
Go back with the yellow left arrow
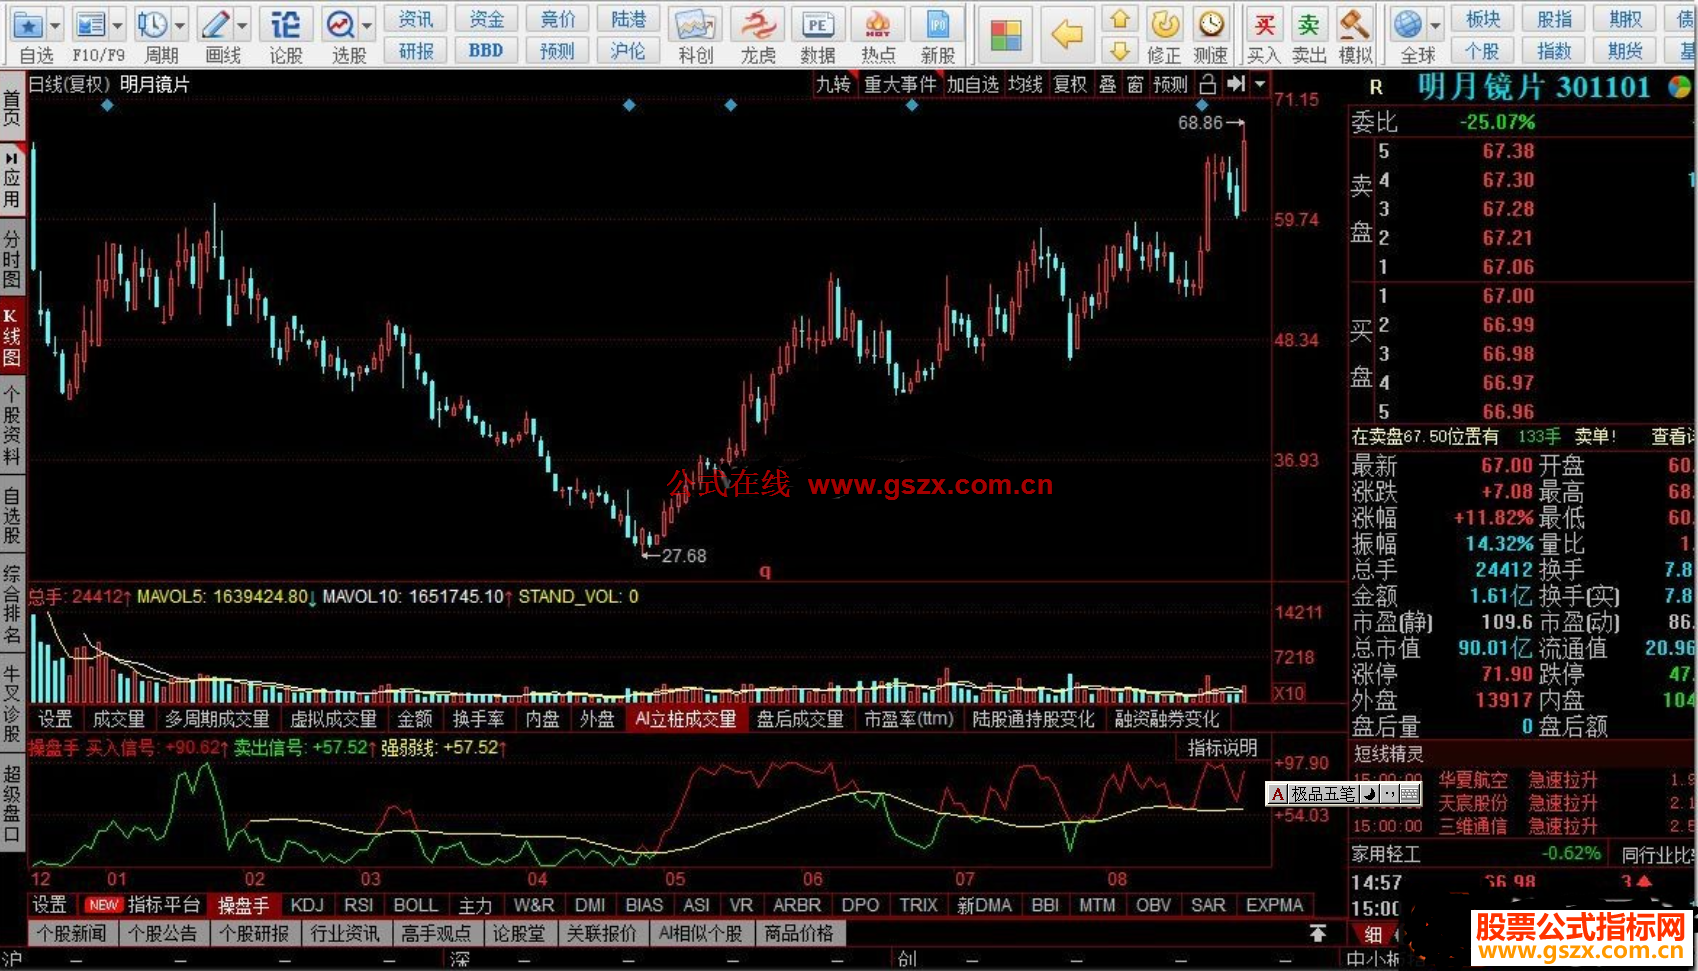pyautogui.click(x=1067, y=35)
